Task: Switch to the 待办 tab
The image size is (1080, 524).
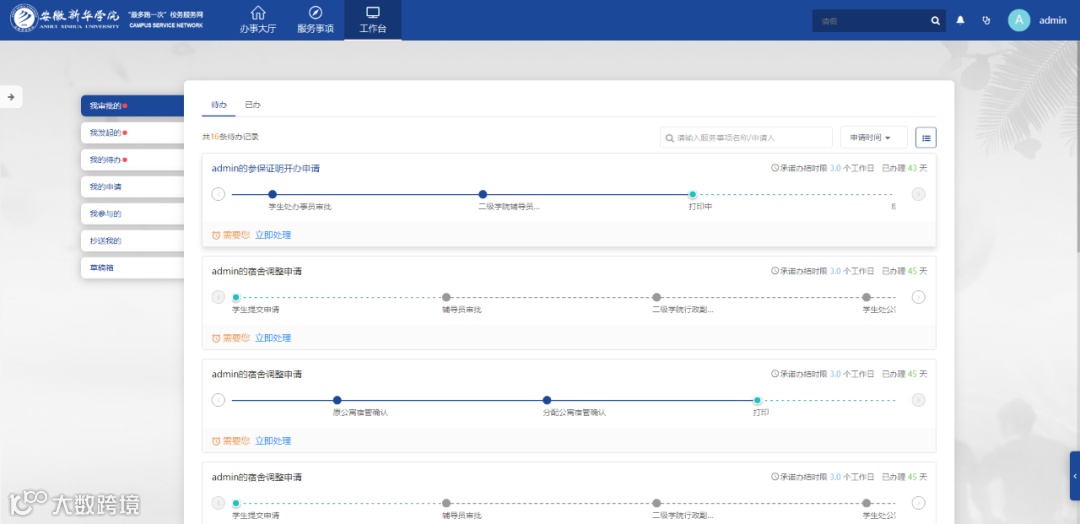Action: pos(218,105)
